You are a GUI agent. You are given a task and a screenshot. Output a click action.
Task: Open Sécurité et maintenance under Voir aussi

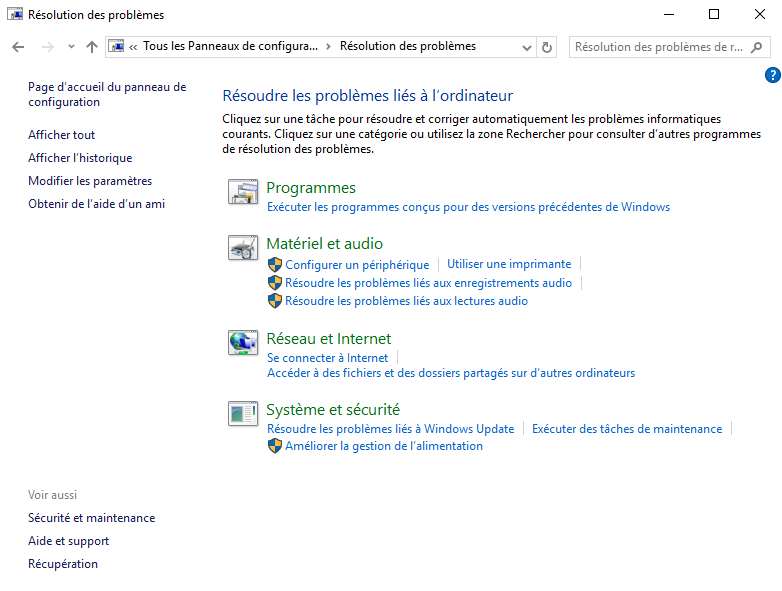(x=92, y=518)
